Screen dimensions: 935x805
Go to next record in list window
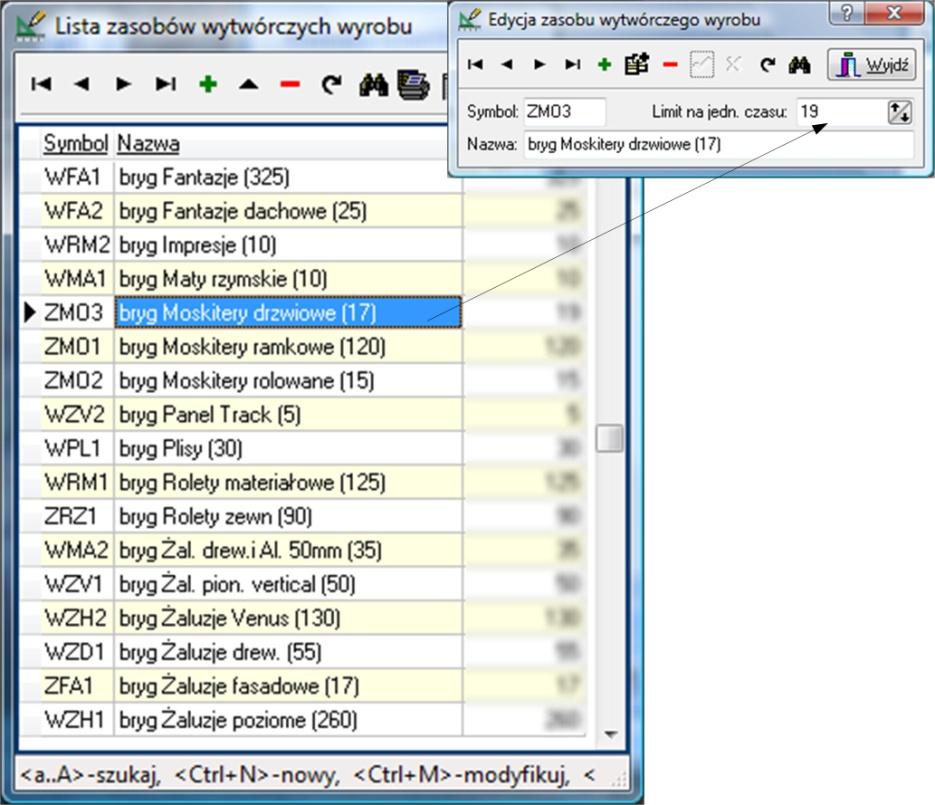(123, 84)
